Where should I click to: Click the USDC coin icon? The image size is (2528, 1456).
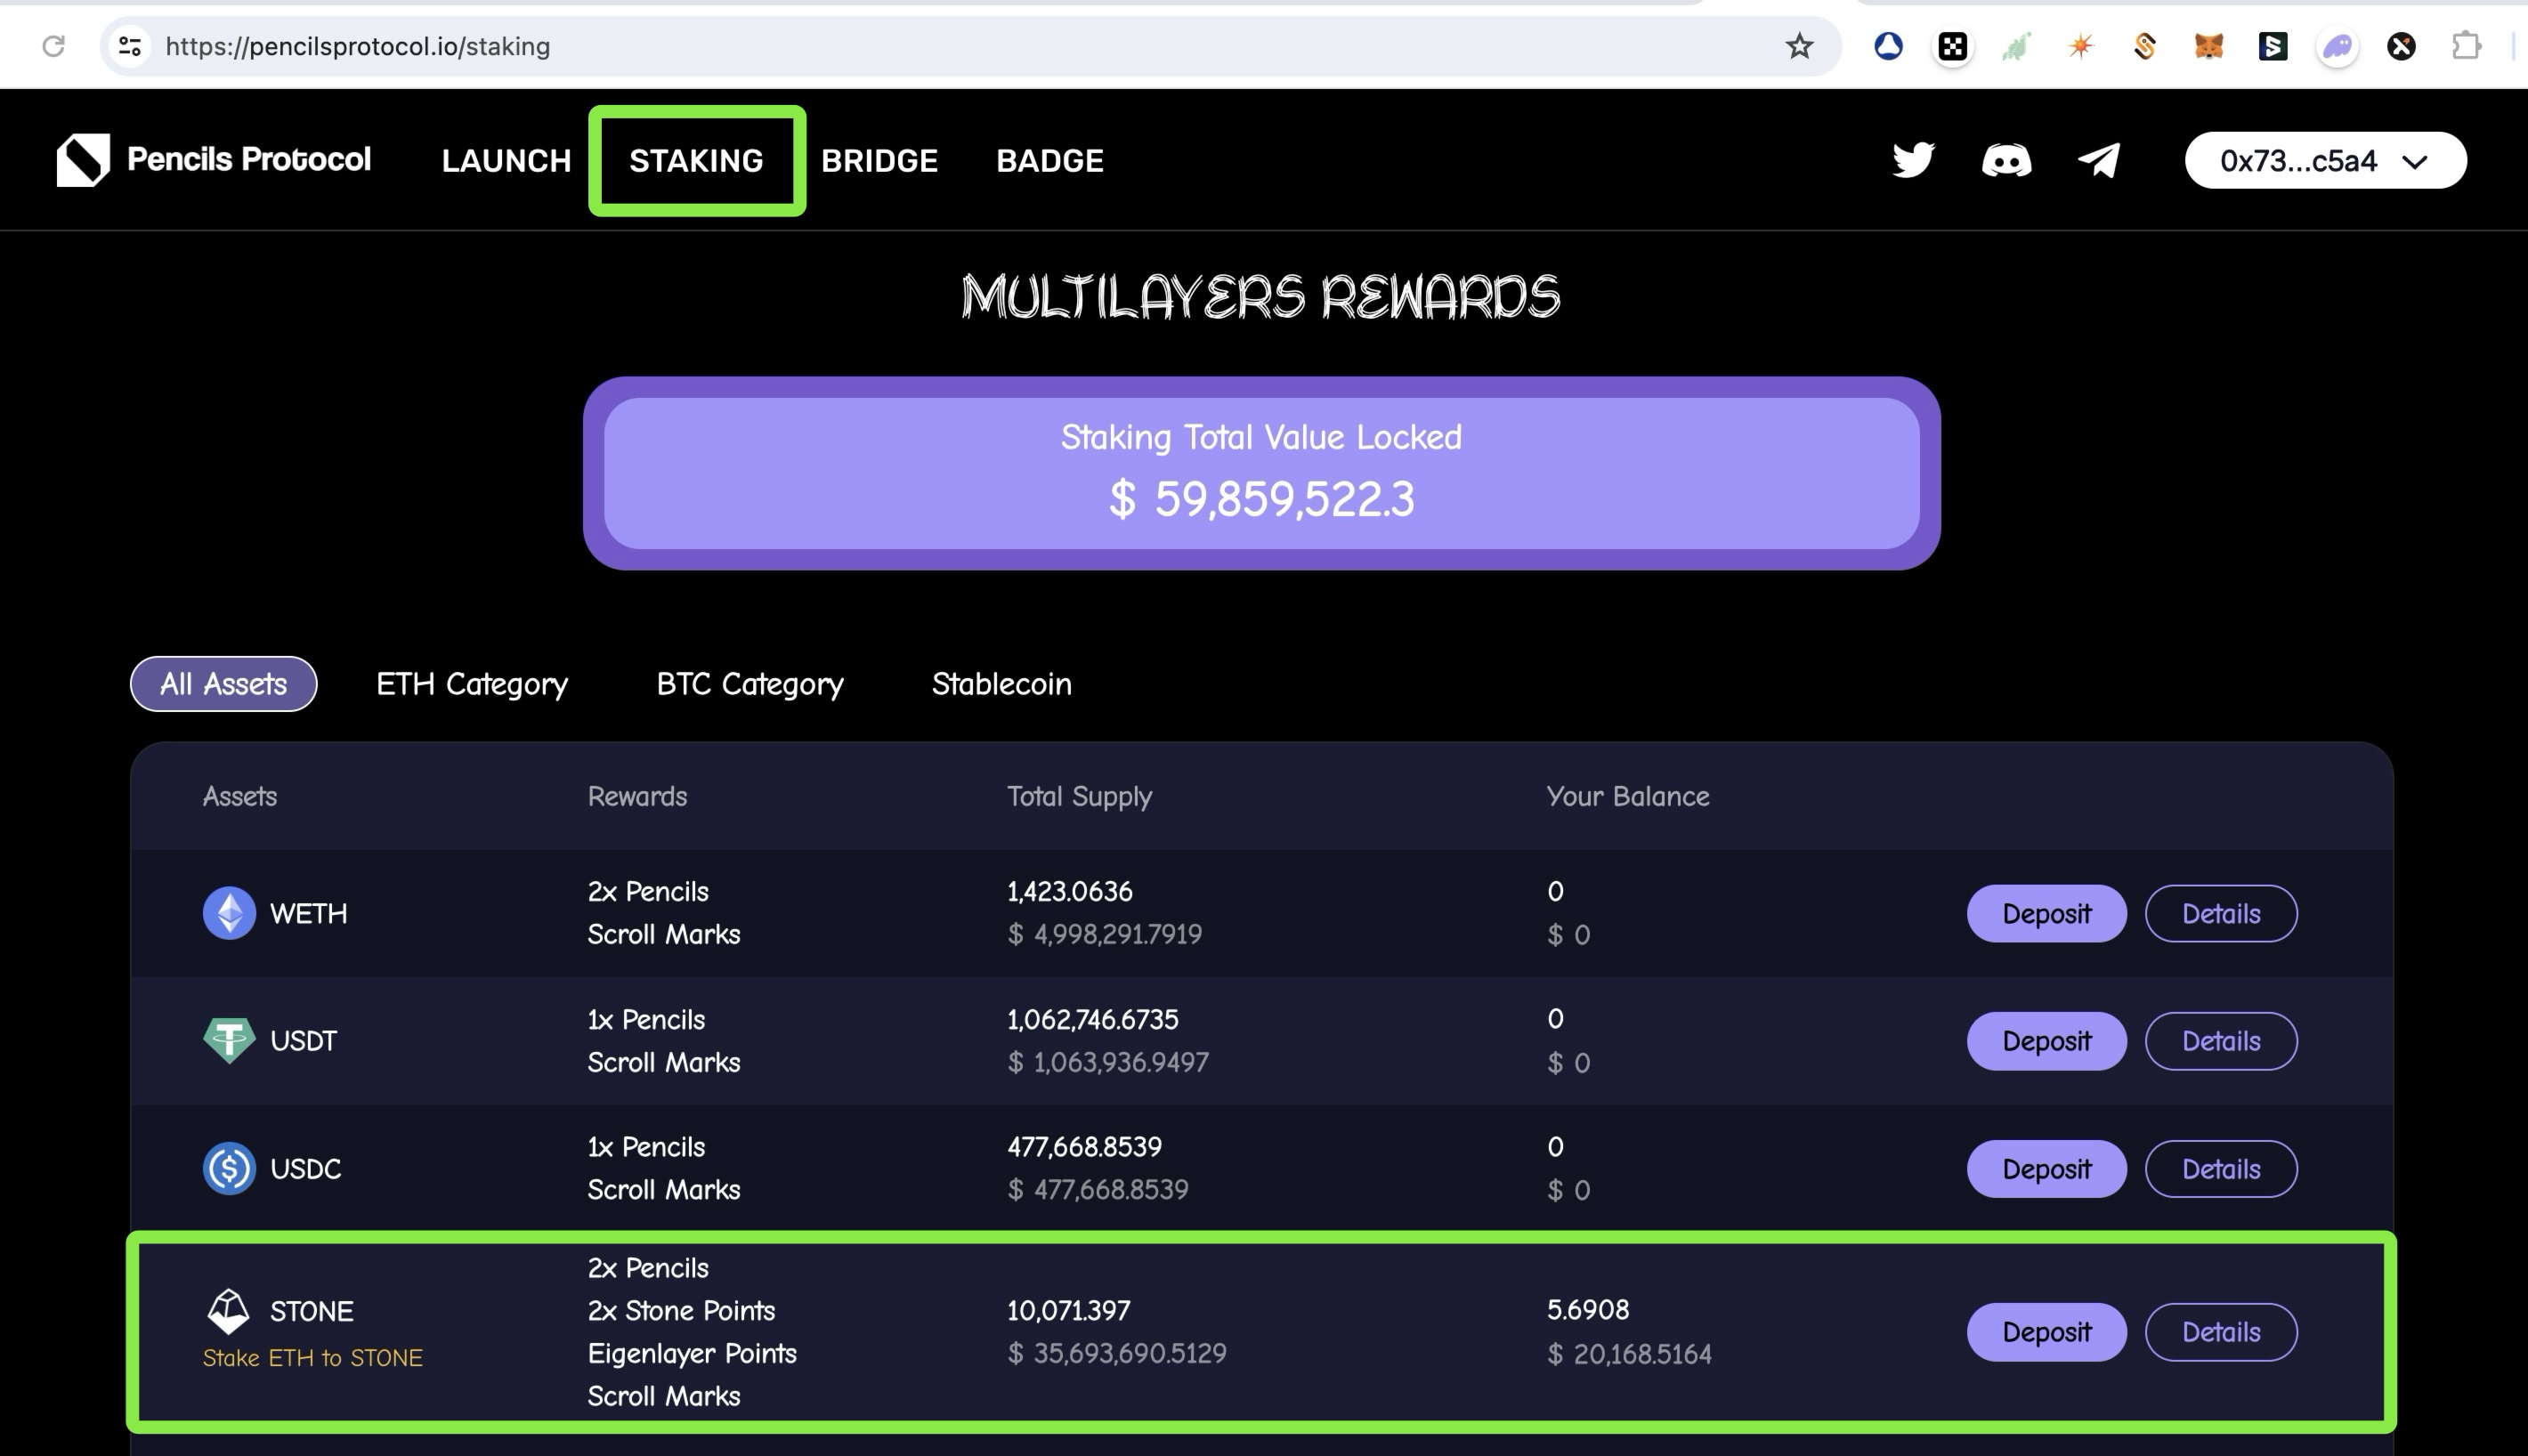point(229,1168)
